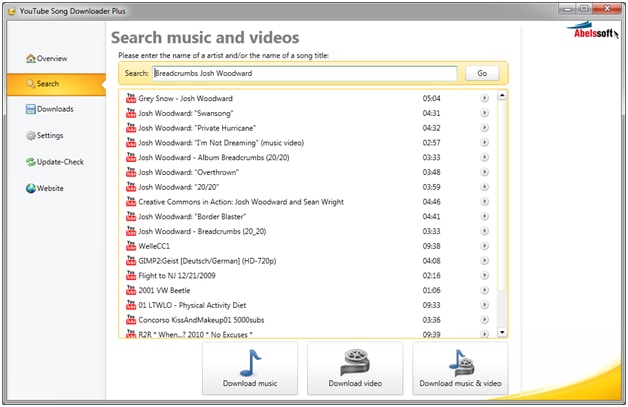Viewport: 628px width, 407px height.
Task: Preview play WelleCC1 result
Action: (484, 246)
